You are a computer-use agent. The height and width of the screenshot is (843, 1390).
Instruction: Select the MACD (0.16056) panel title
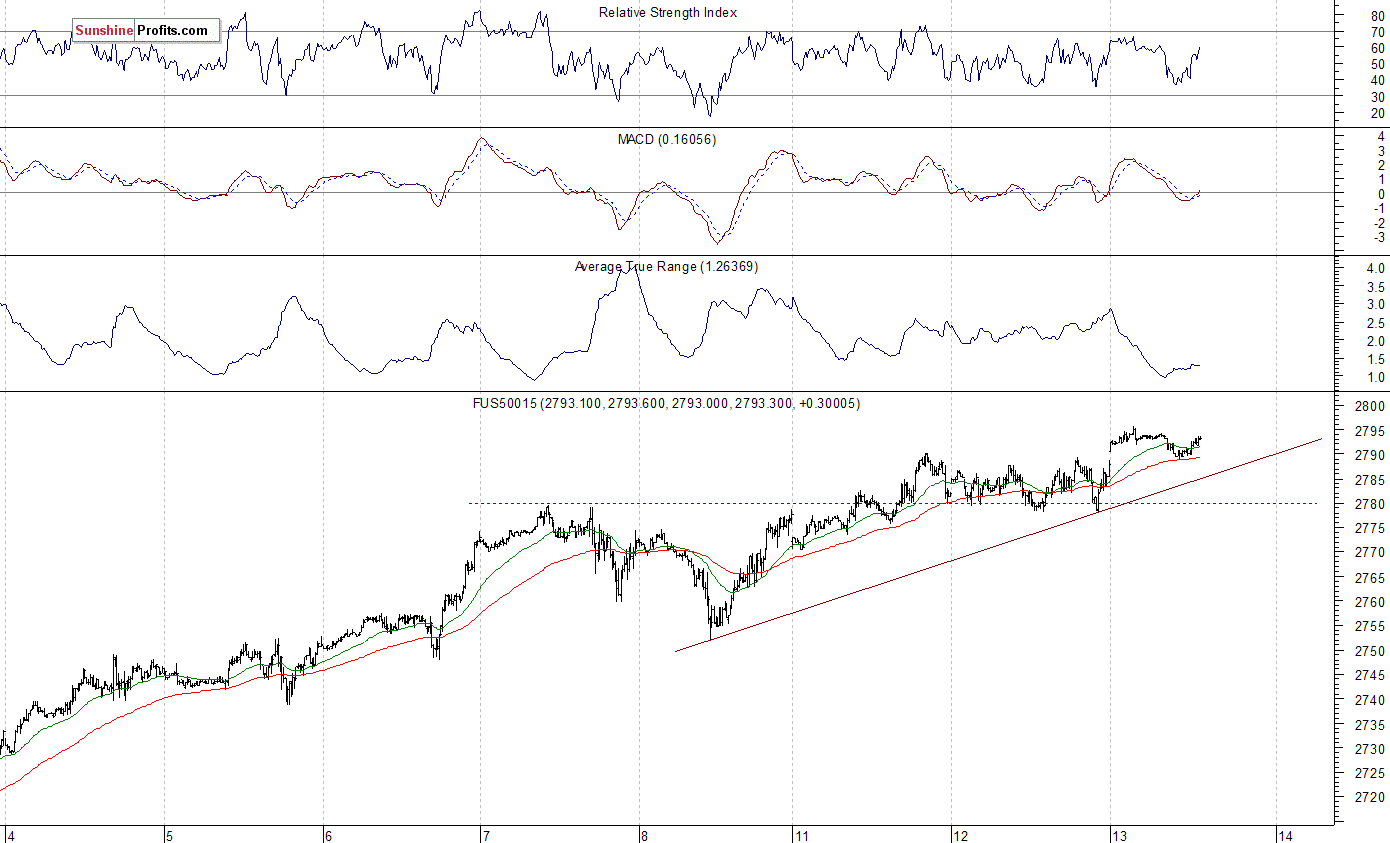click(667, 139)
